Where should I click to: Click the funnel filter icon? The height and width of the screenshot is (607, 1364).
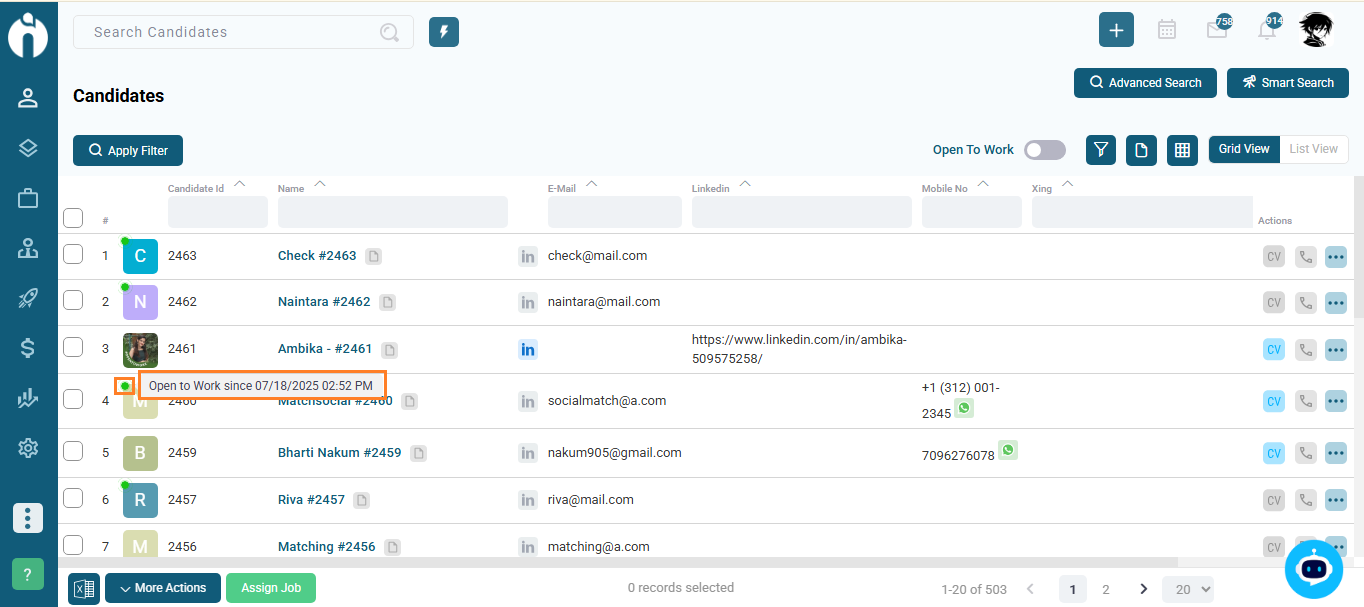(1101, 150)
